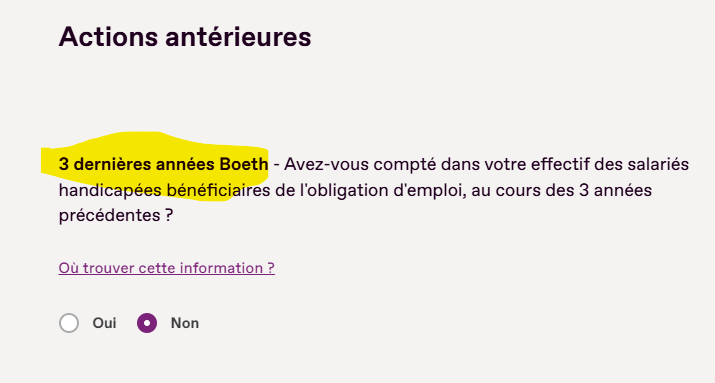
Task: Click the Non label text
Action: point(185,323)
